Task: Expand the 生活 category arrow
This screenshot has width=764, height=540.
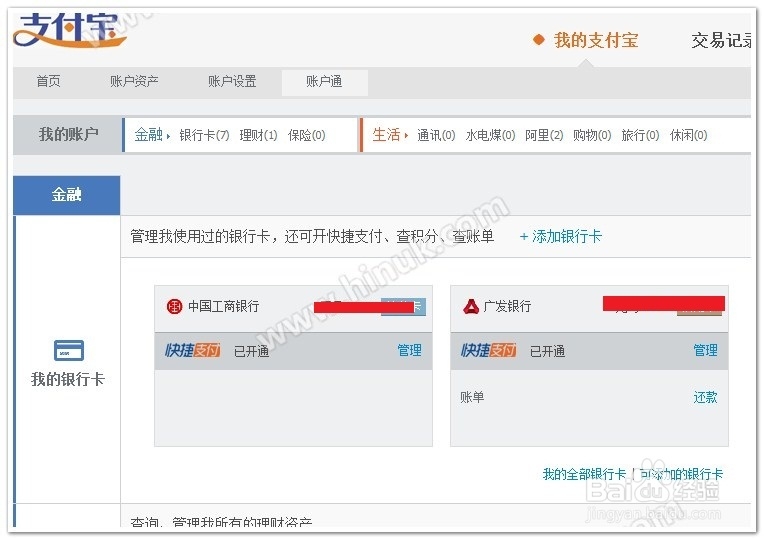Action: (406, 135)
